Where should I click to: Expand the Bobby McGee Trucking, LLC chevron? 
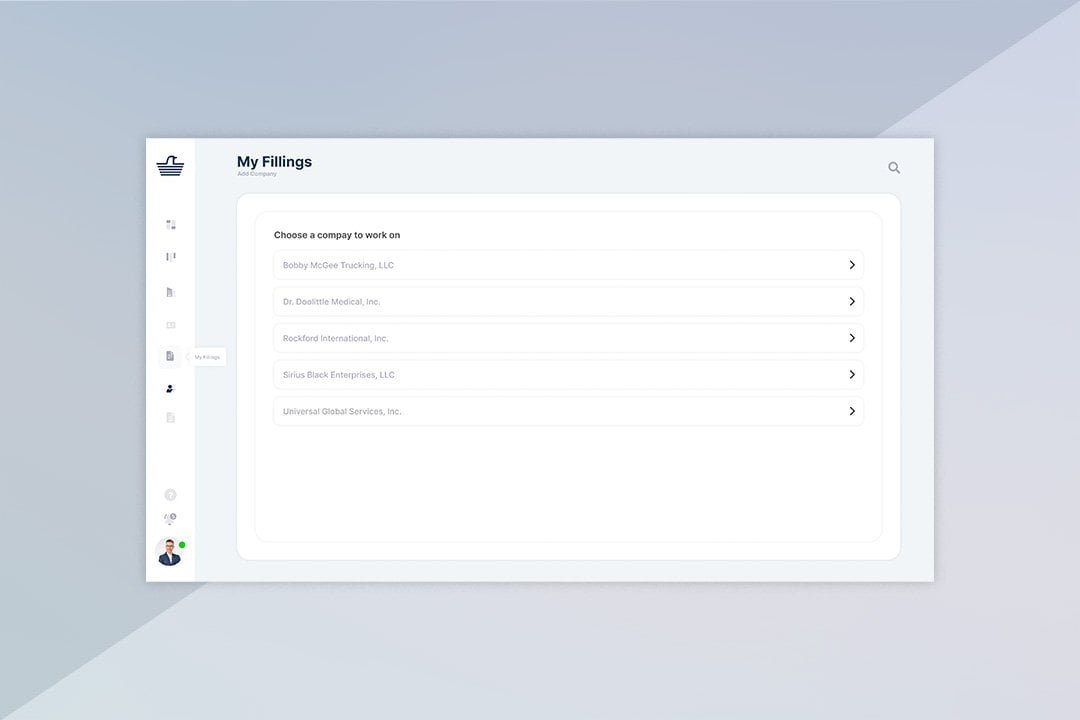point(852,265)
